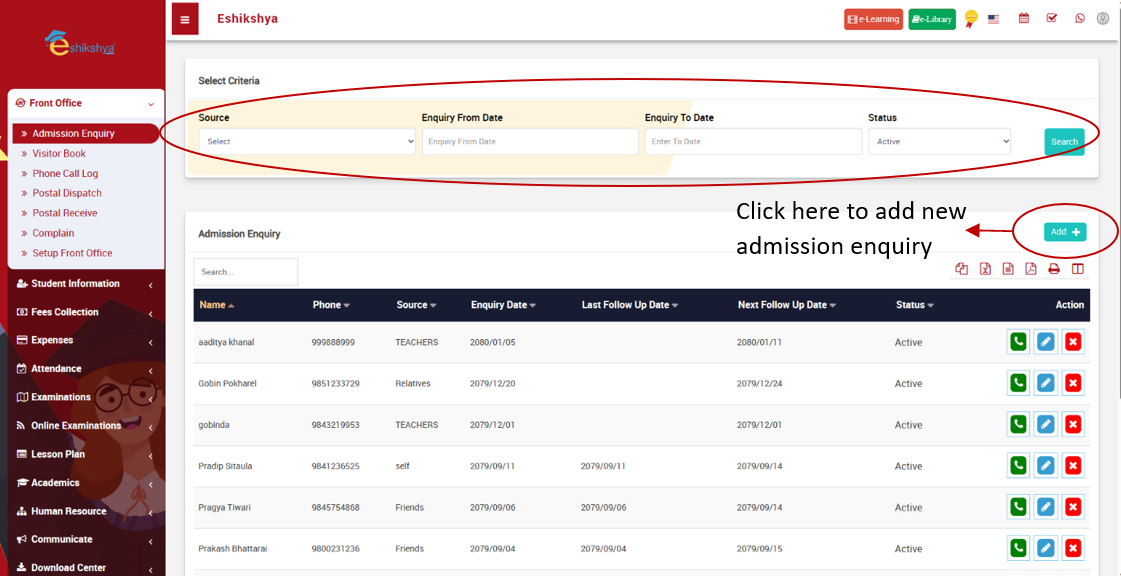Open WhatsApp from the top bar
1121x576 pixels.
[x=1078, y=18]
